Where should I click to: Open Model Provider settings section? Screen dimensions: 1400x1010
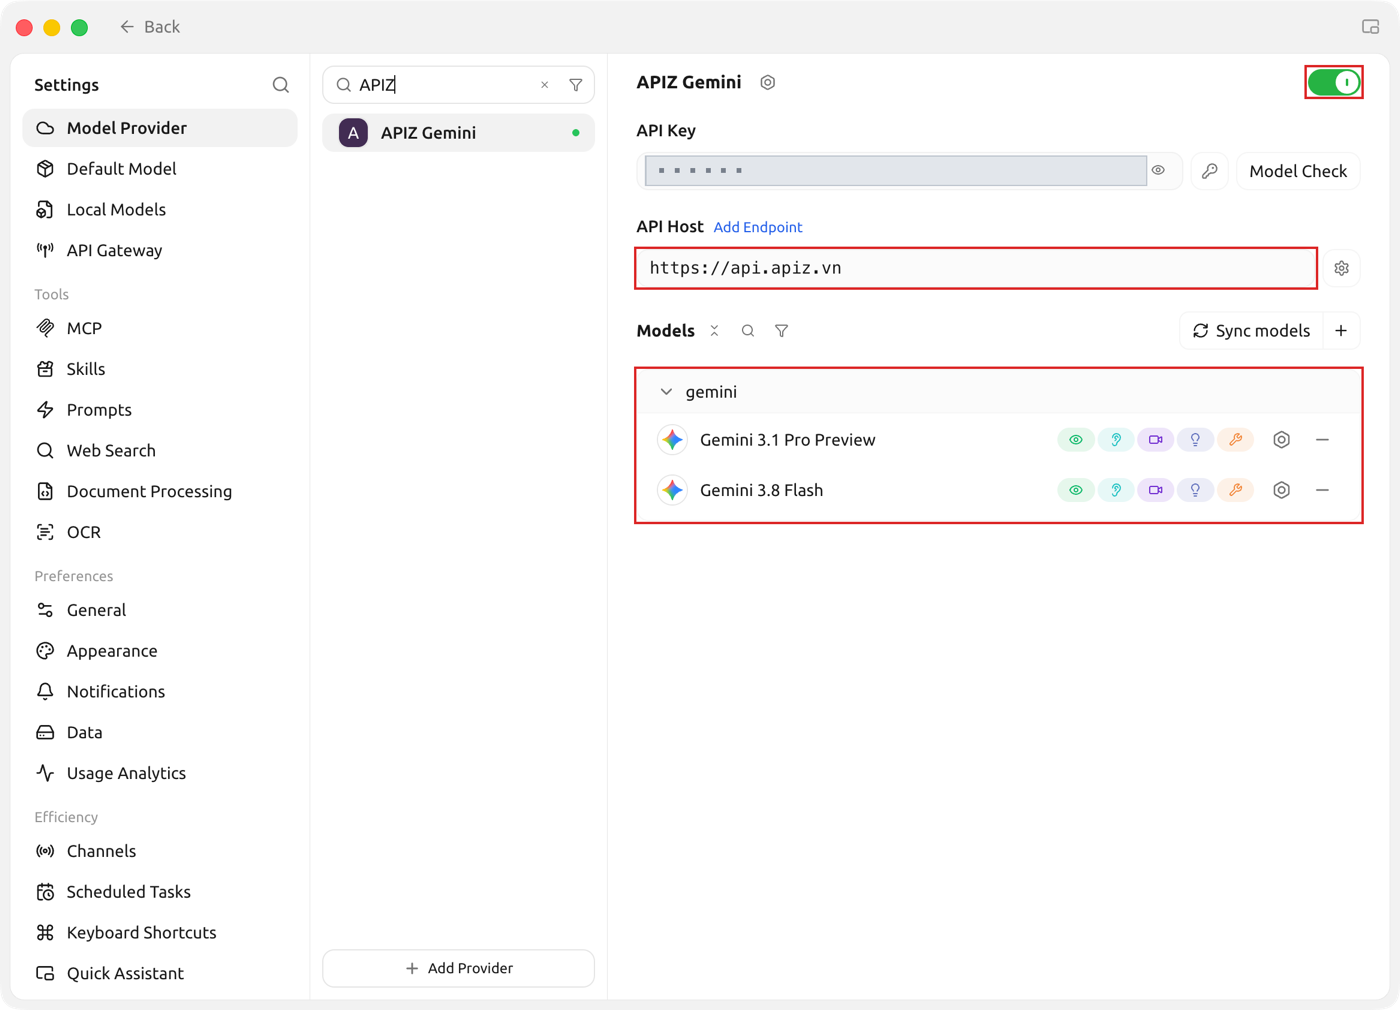click(160, 128)
